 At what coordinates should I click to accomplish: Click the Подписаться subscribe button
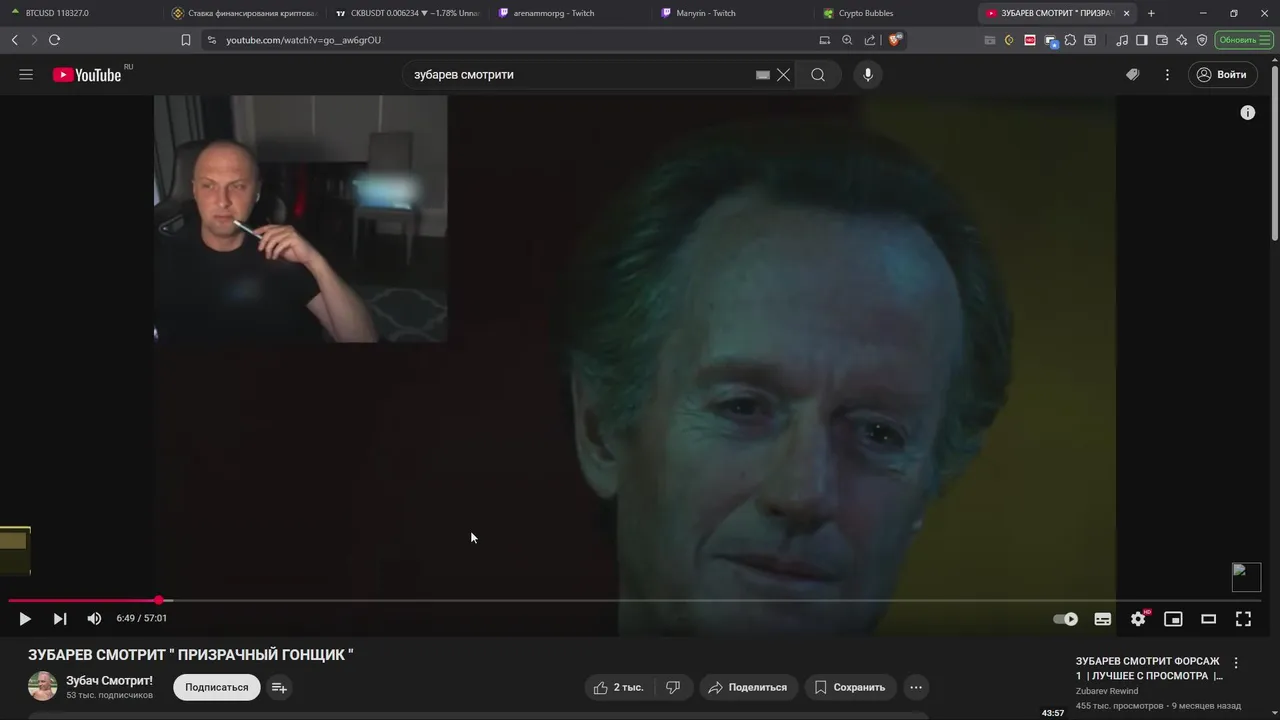click(216, 687)
